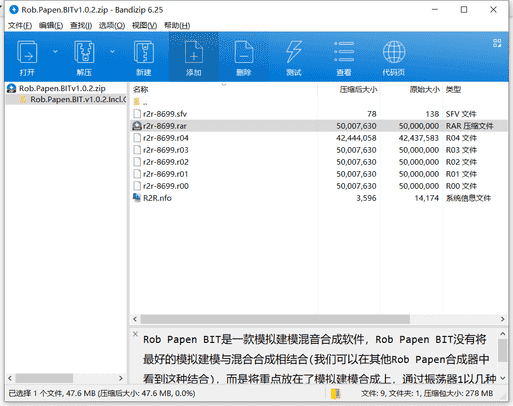Click the Extract (解压) toolbar icon
The height and width of the screenshot is (406, 513).
click(84, 52)
